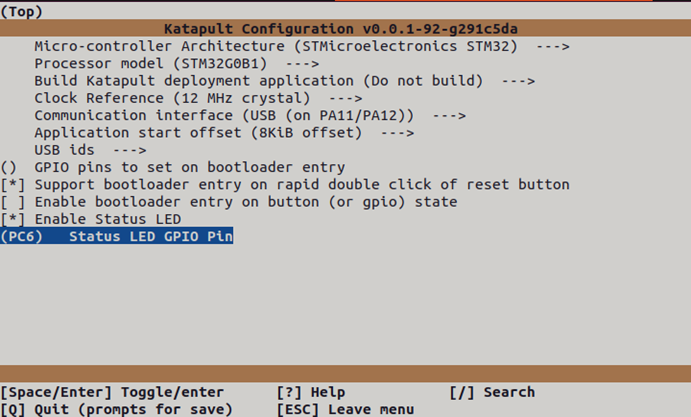
Task: Edit GPIO pins to set on bootloader entry
Action: click(189, 167)
